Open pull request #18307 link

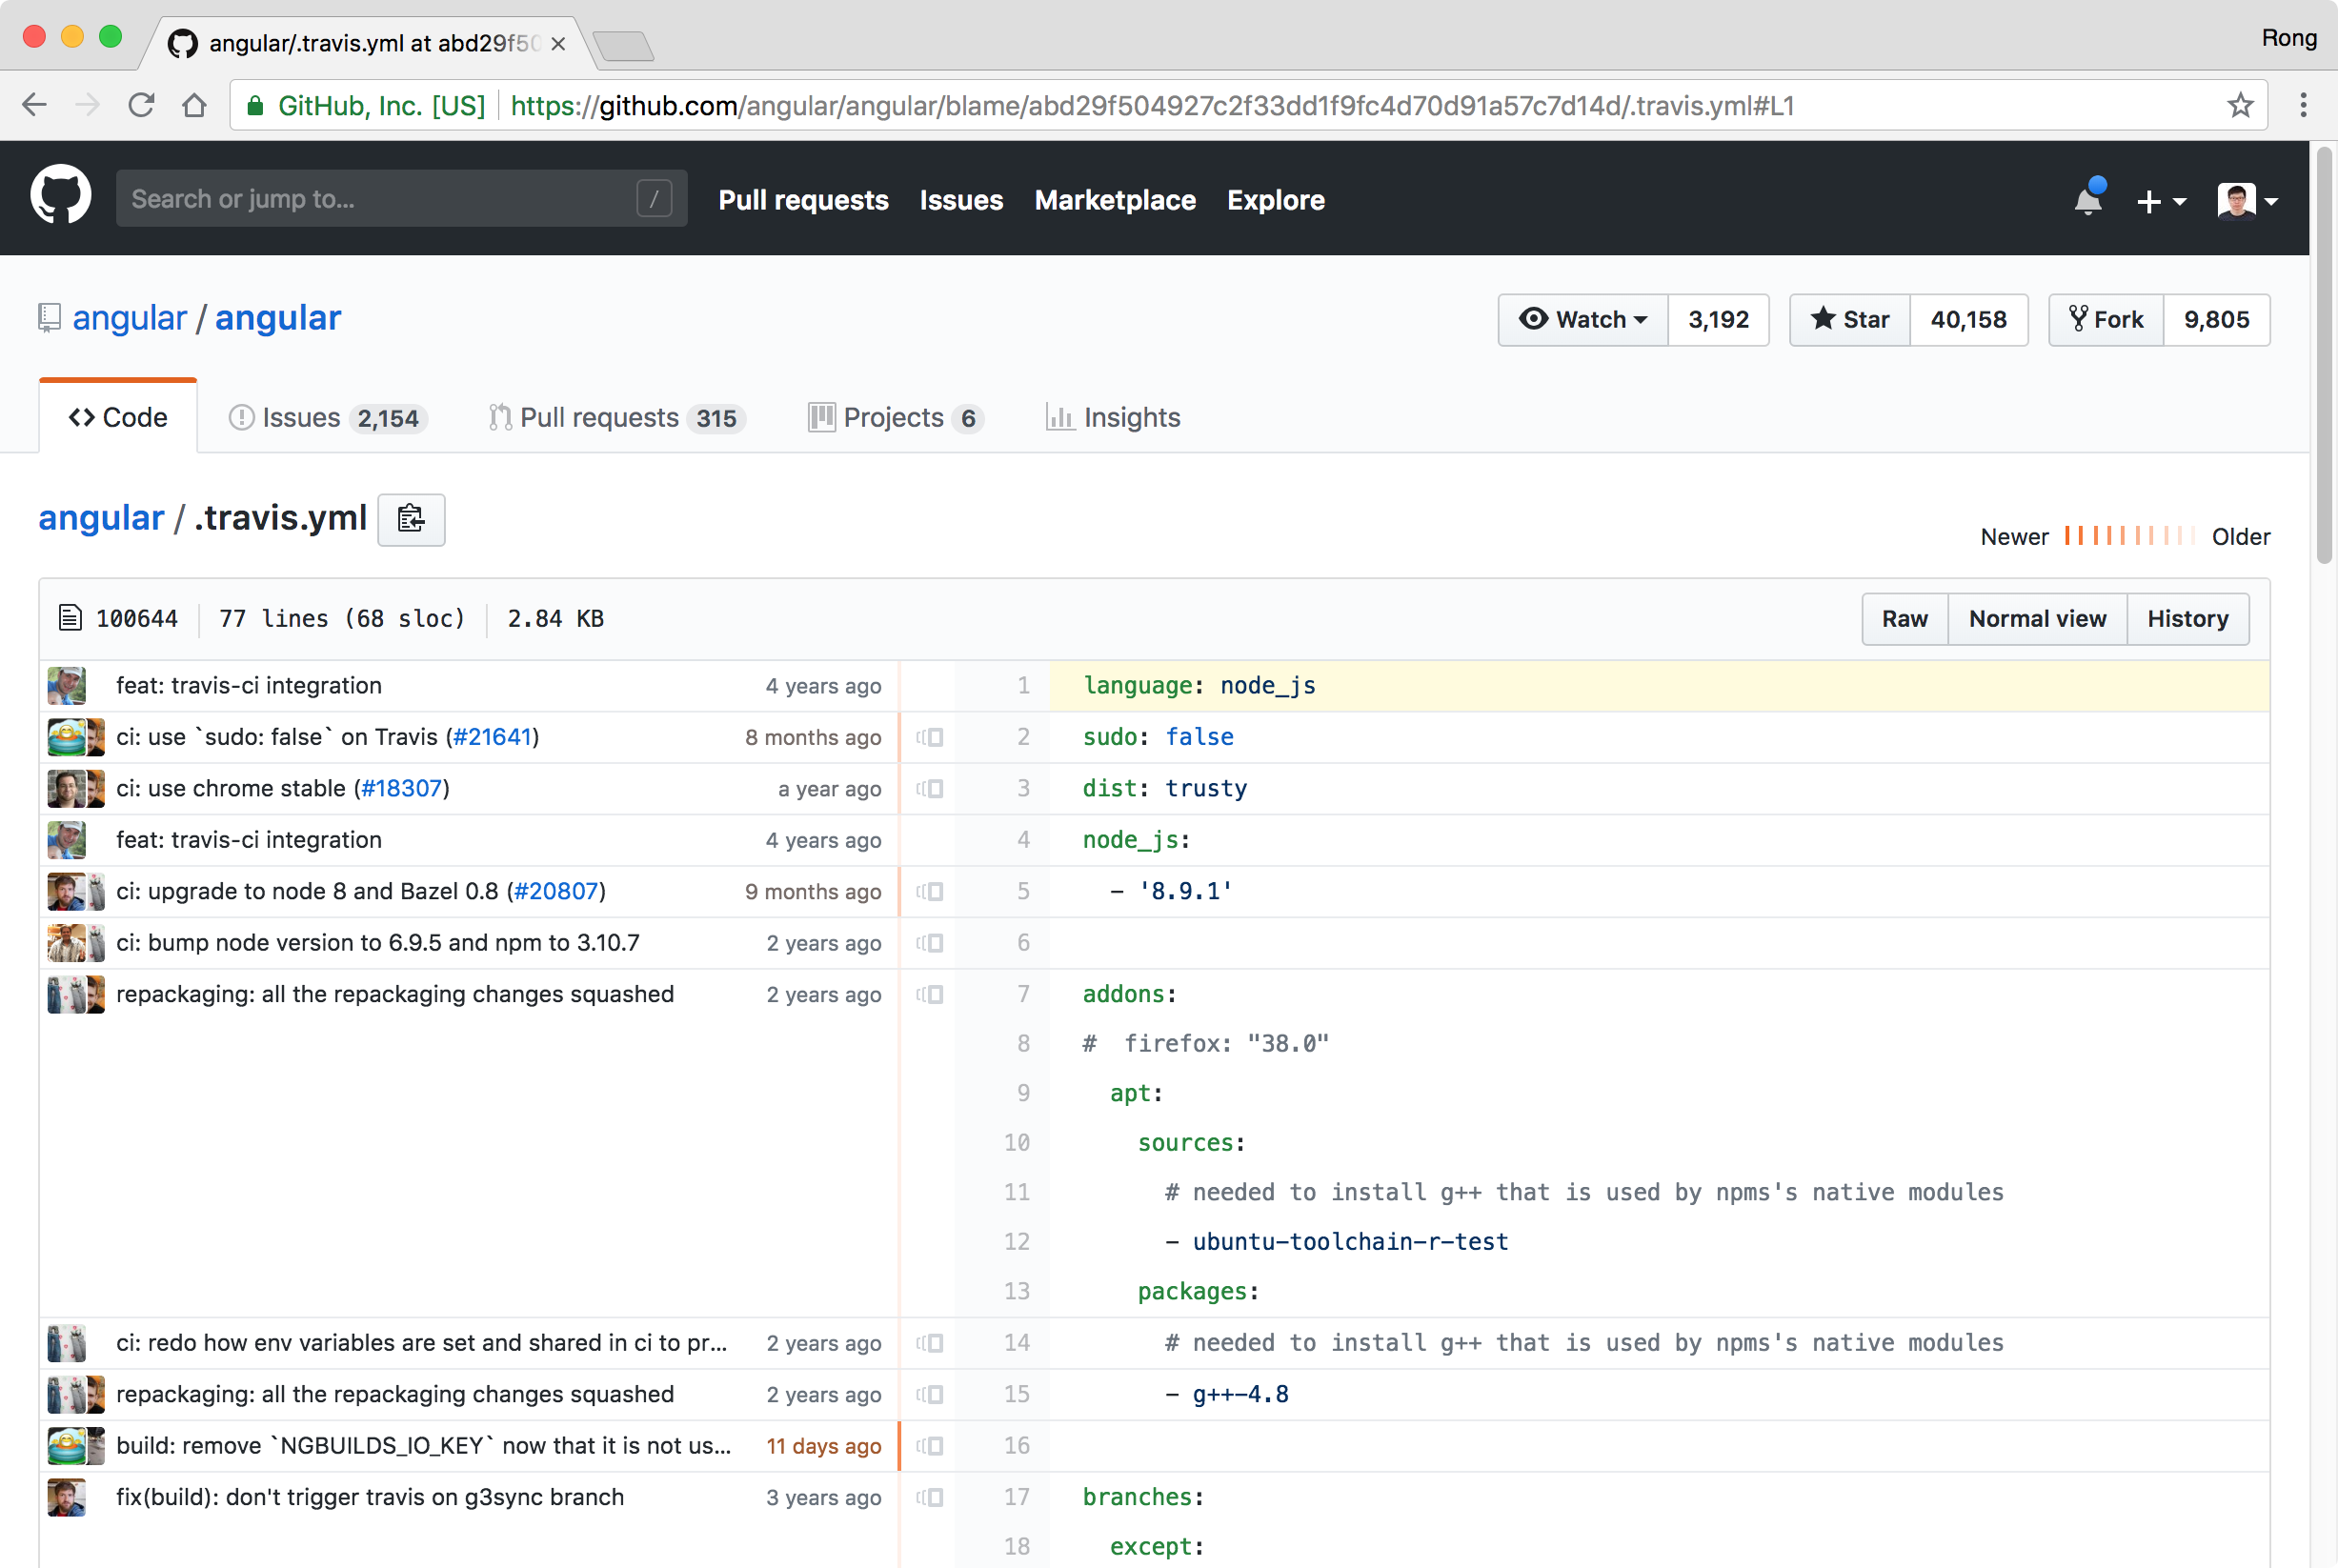pyautogui.click(x=402, y=789)
